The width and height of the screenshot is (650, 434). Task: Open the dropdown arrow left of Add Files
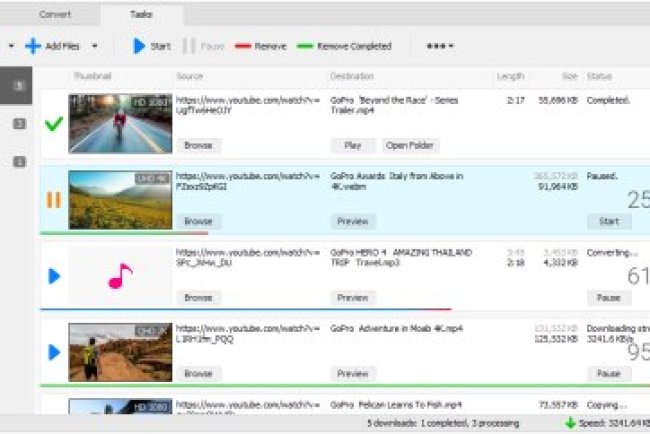point(11,46)
